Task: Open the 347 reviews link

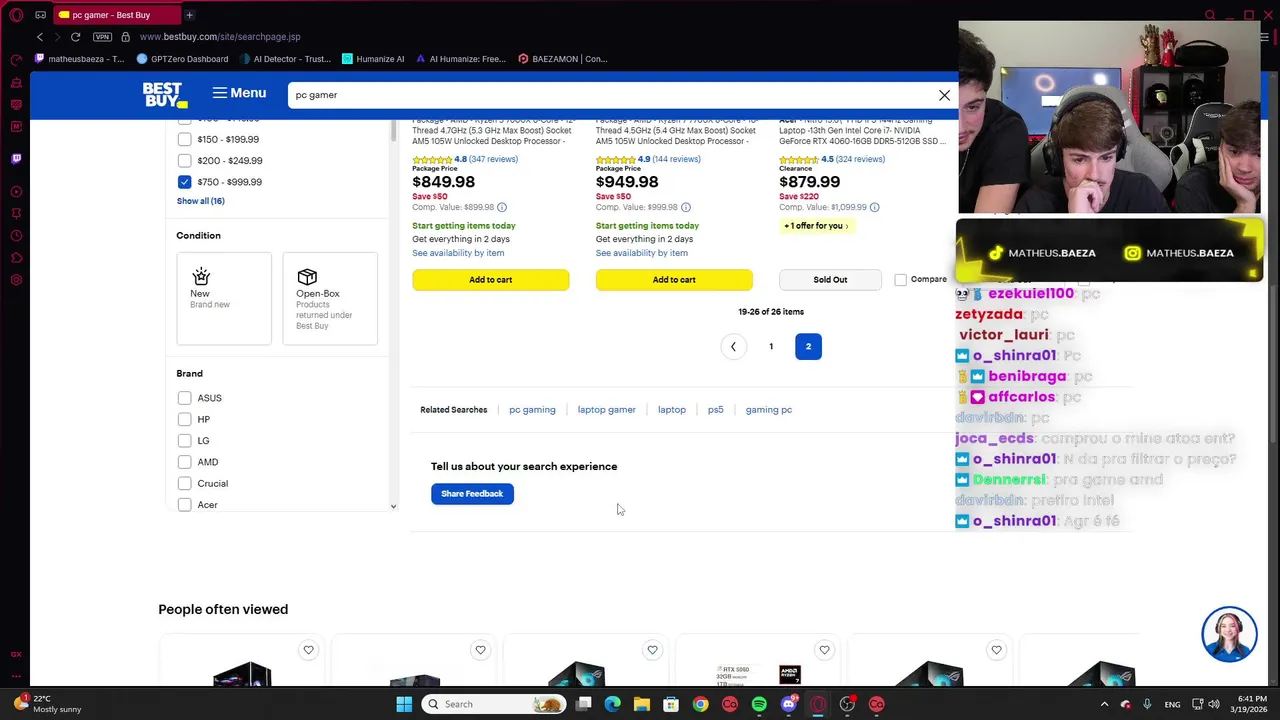Action: (493, 159)
